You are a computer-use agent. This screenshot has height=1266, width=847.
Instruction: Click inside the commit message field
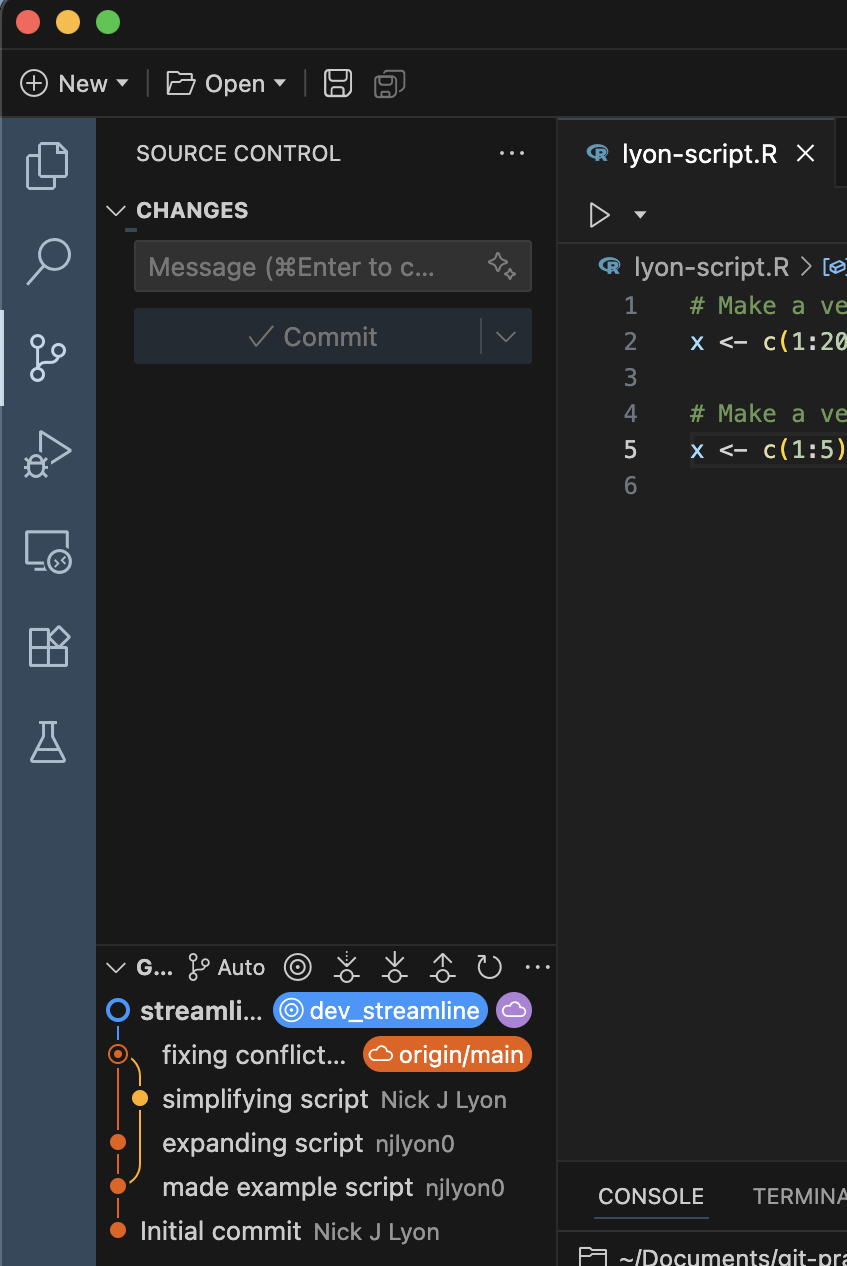tap(300, 266)
